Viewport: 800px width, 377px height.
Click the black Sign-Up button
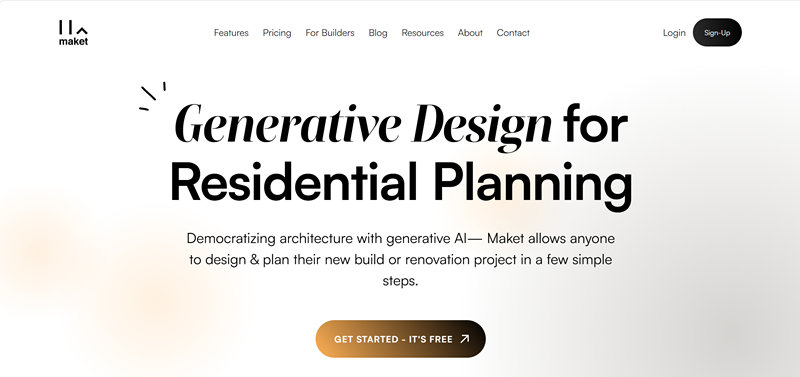tap(717, 33)
